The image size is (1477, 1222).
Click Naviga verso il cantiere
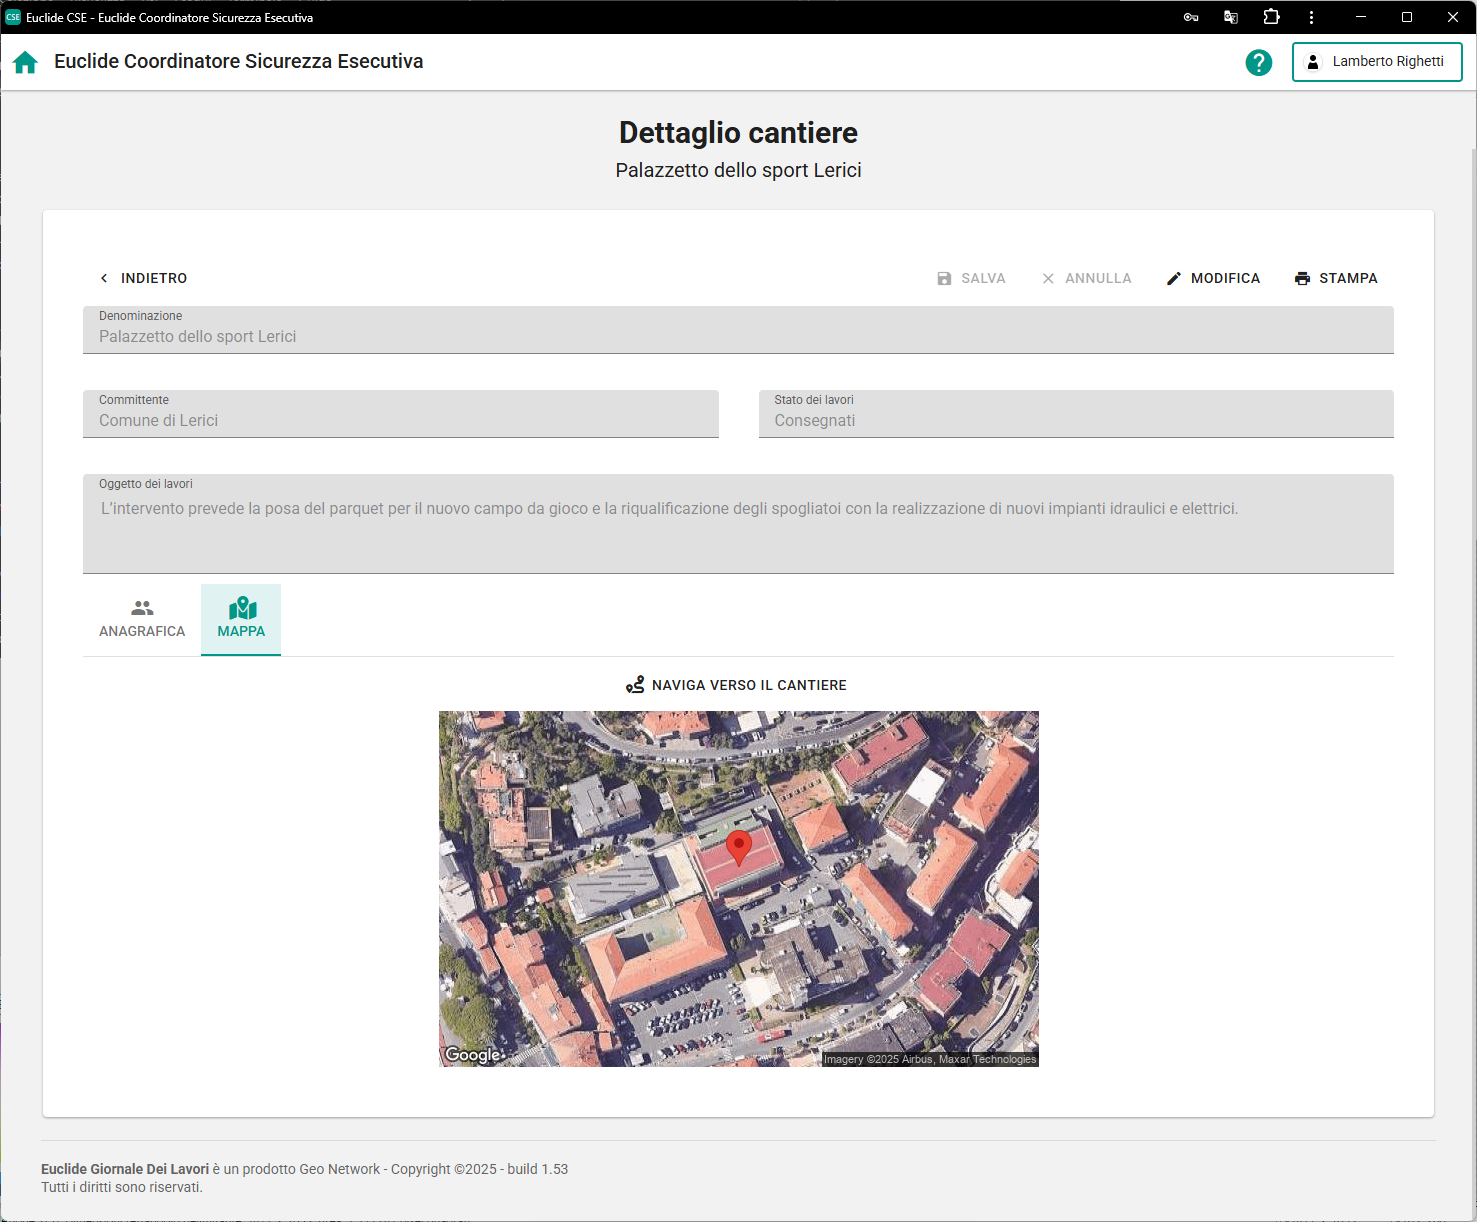(737, 685)
